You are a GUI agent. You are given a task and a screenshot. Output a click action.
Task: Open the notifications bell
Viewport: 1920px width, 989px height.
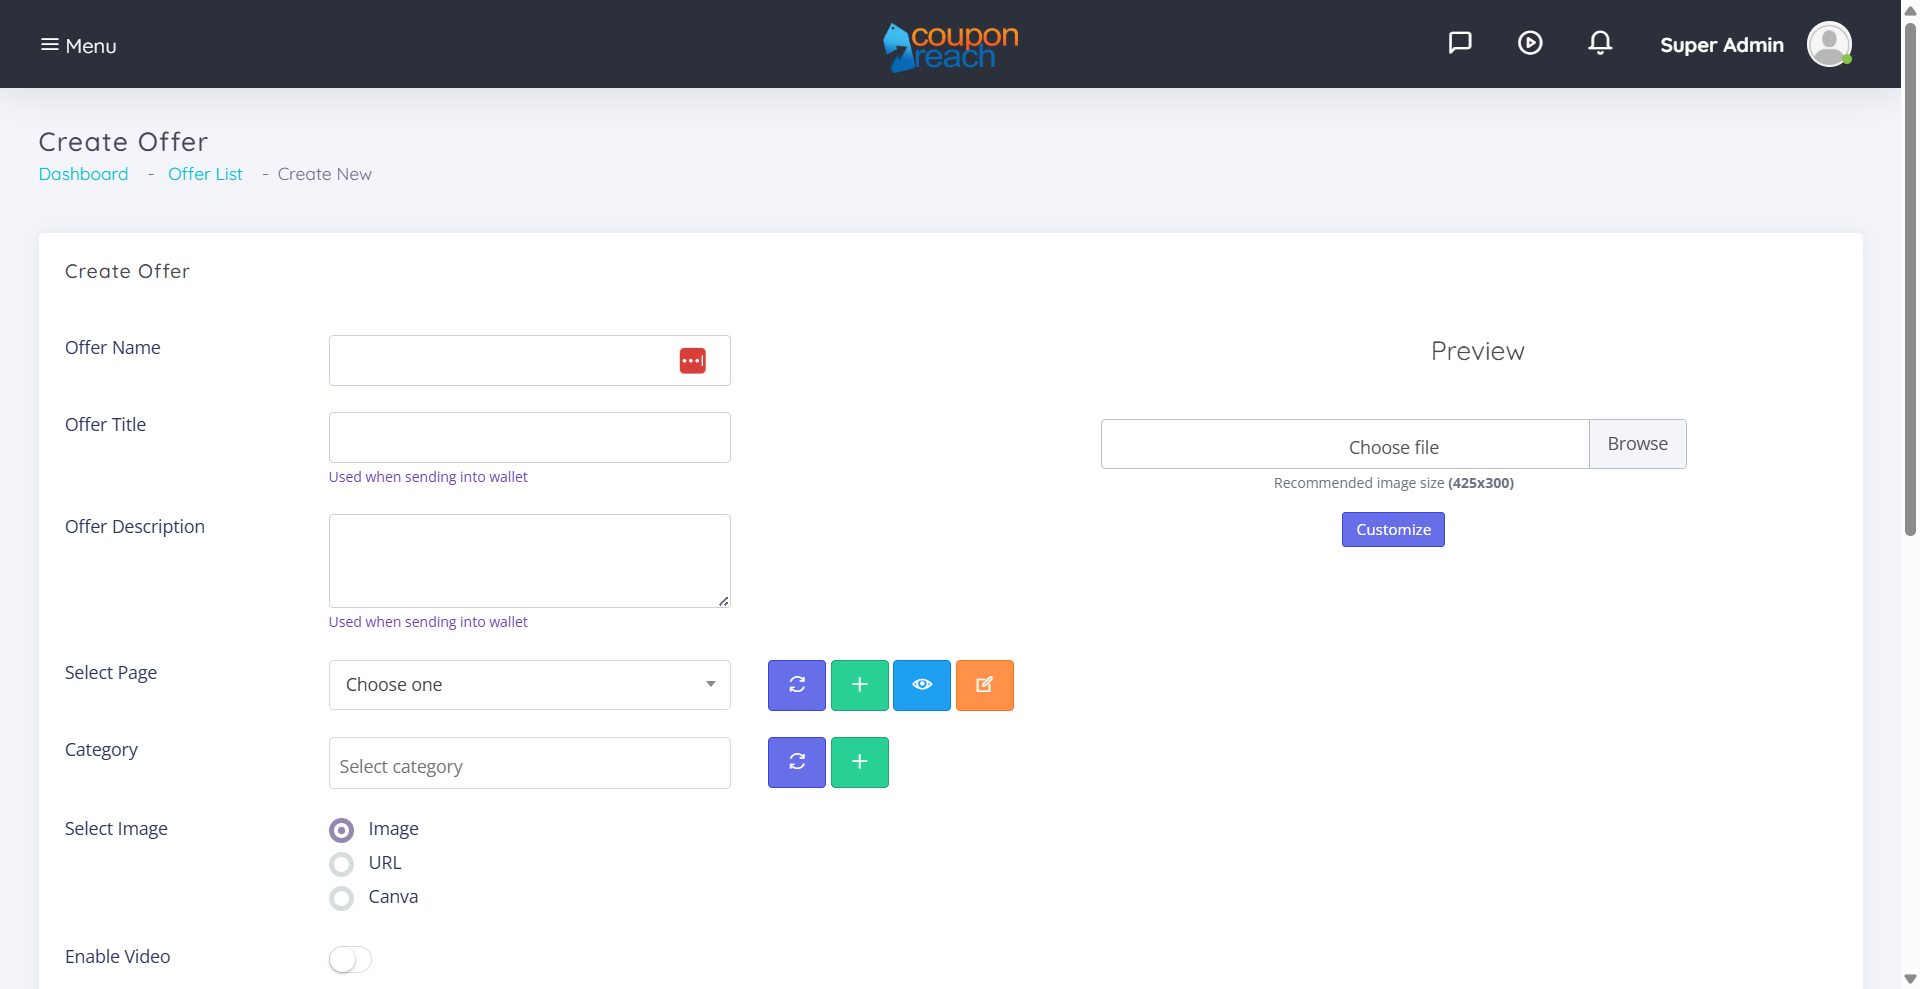pyautogui.click(x=1600, y=43)
